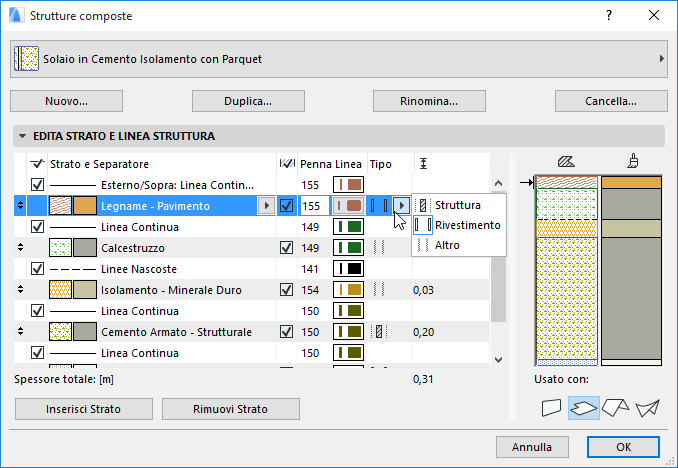Click Cemento Armato thickness value 0,20
The width and height of the screenshot is (678, 468).
point(424,332)
